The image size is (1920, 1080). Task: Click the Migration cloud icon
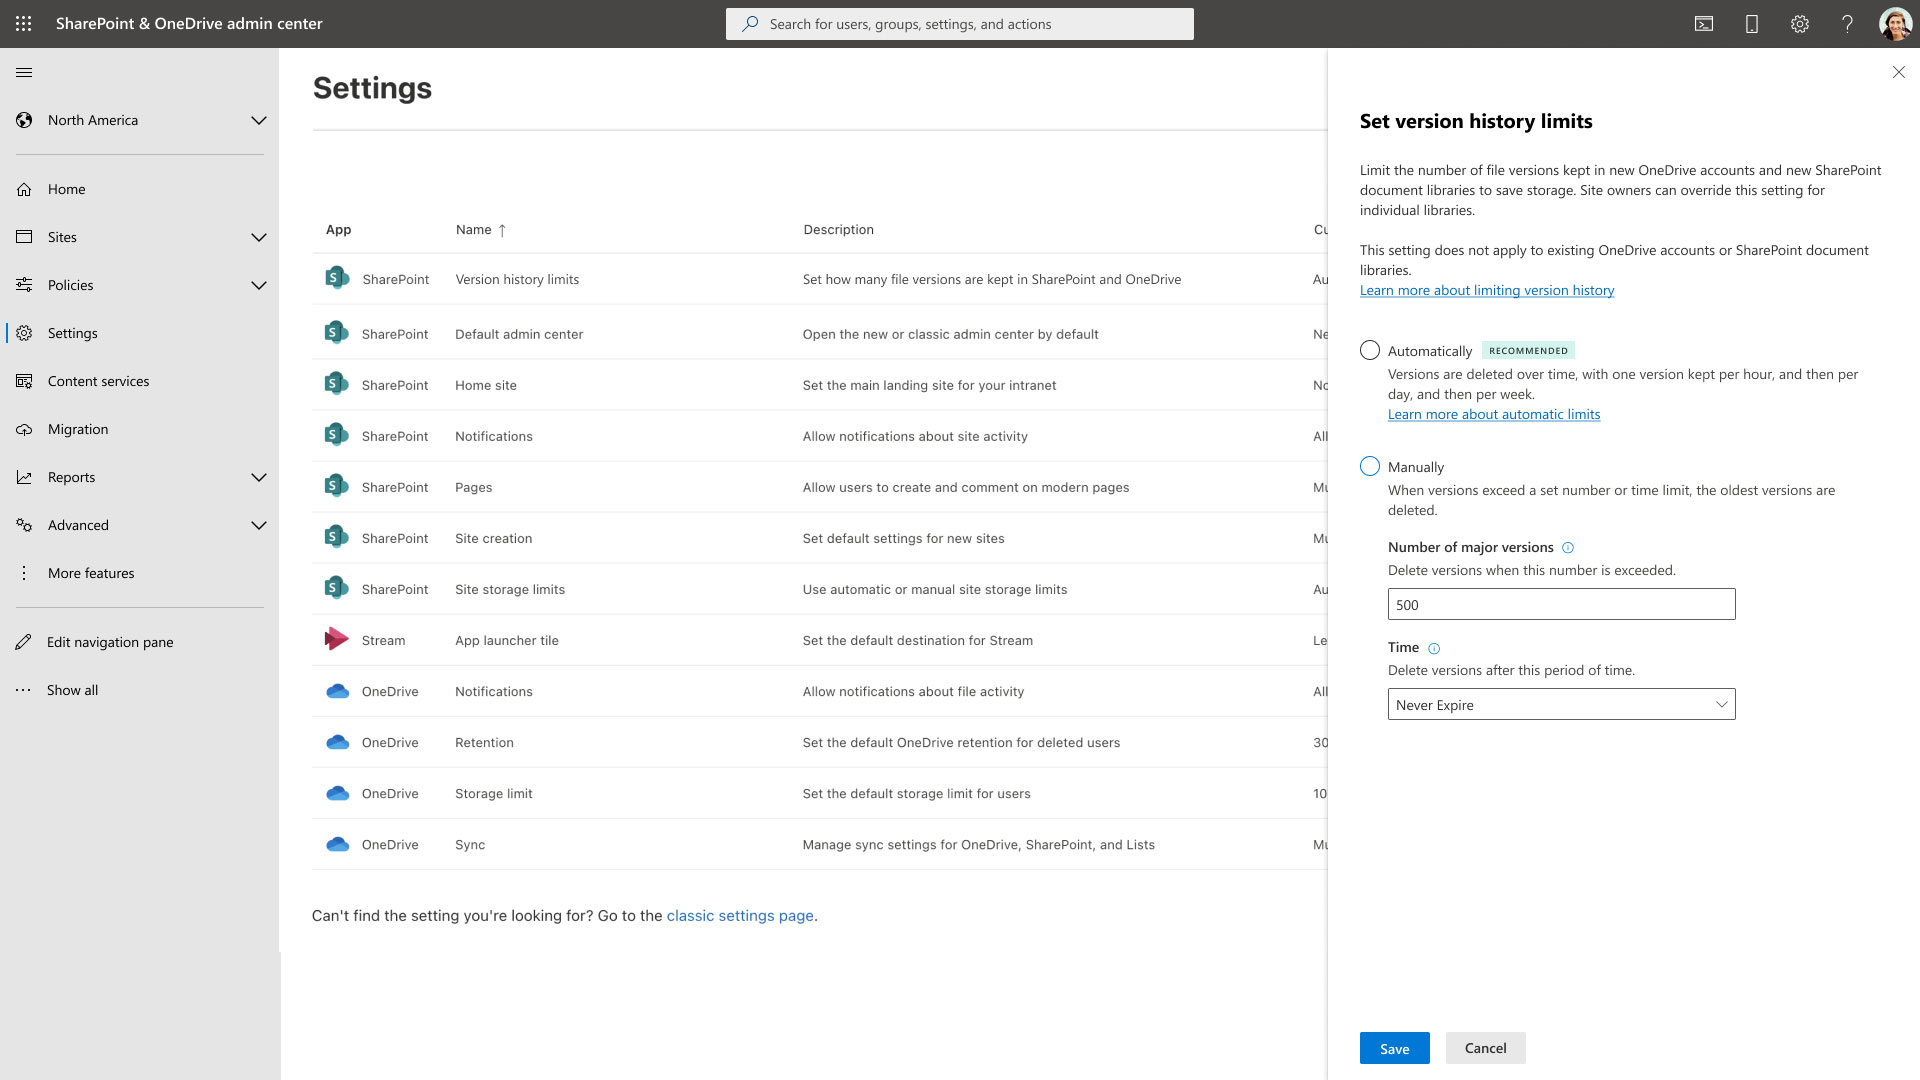pos(24,429)
